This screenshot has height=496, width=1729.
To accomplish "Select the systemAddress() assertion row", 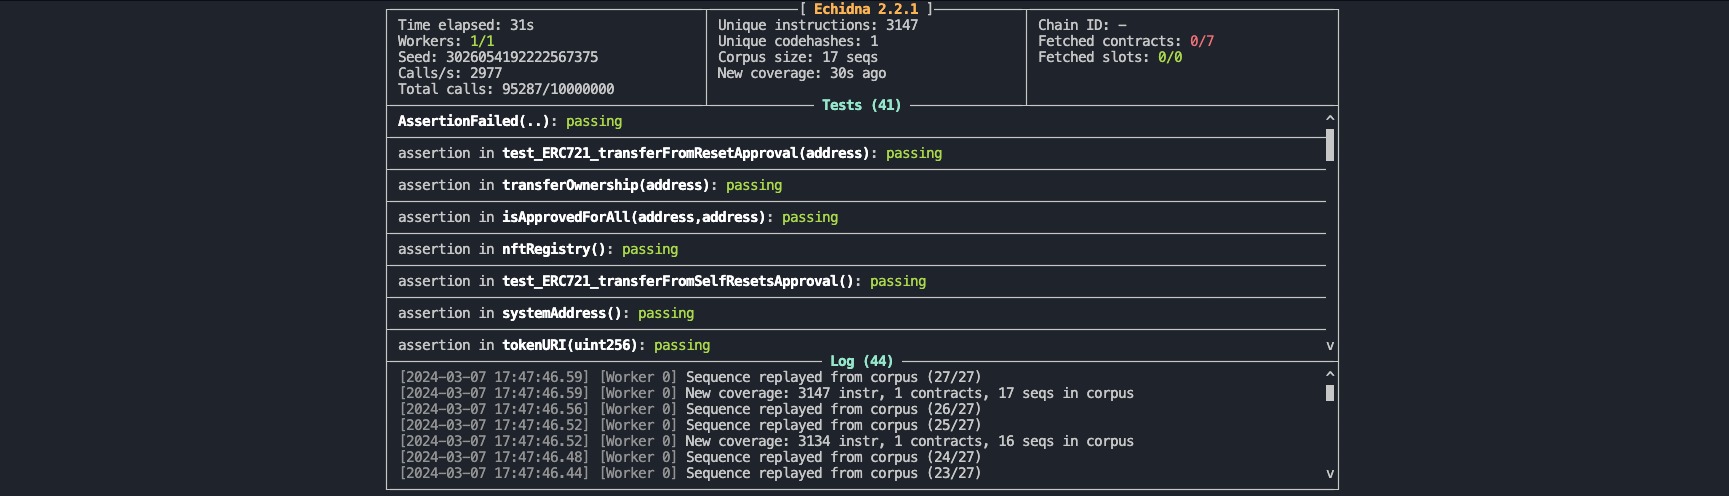I will tap(856, 313).
